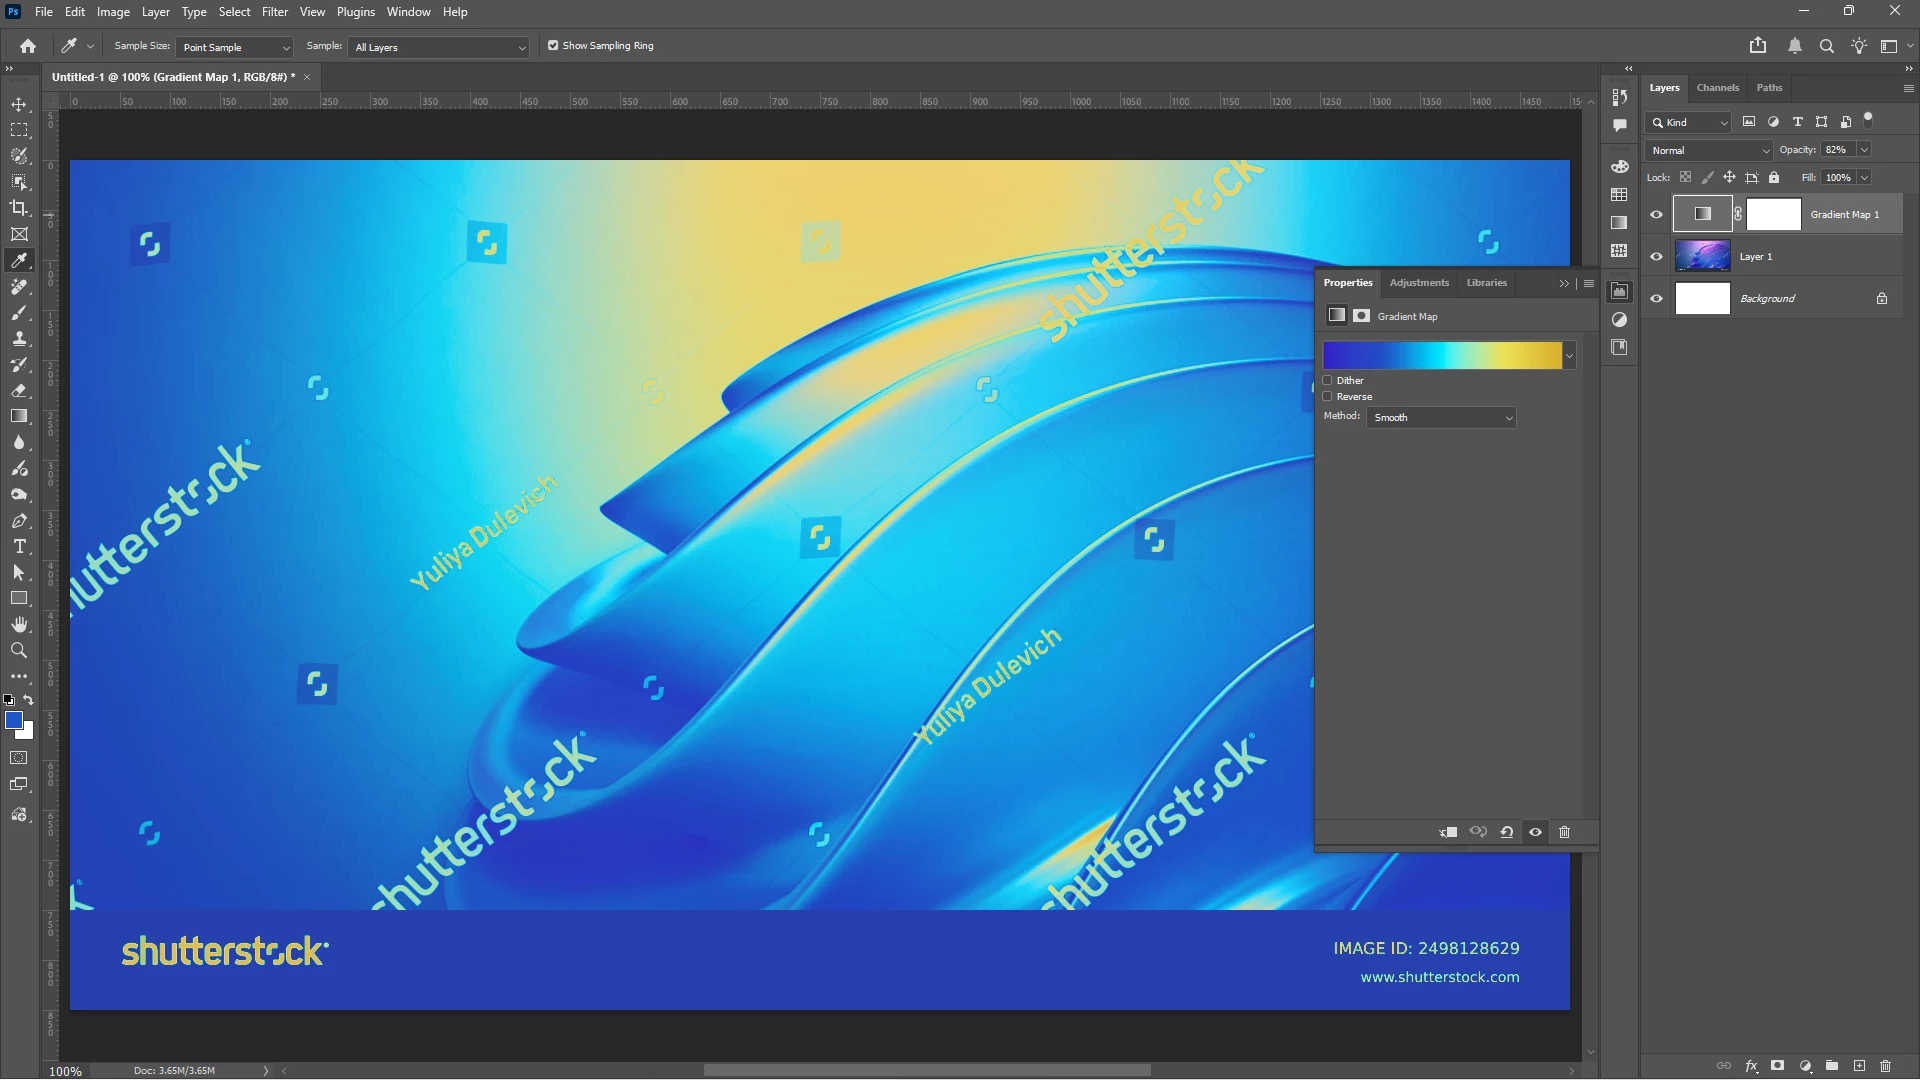Toggle Show Sampling Ring checkbox
The height and width of the screenshot is (1080, 1920).
point(553,46)
